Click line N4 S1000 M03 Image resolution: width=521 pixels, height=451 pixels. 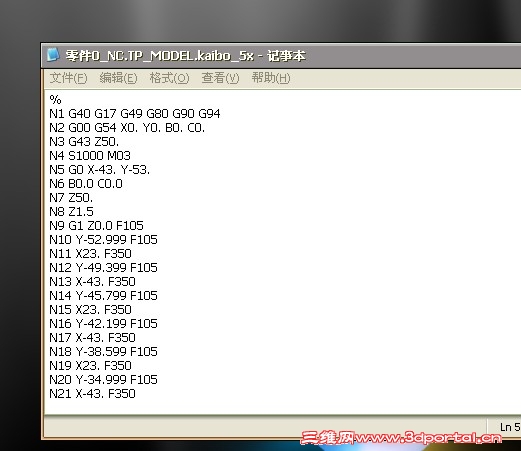tap(90, 156)
